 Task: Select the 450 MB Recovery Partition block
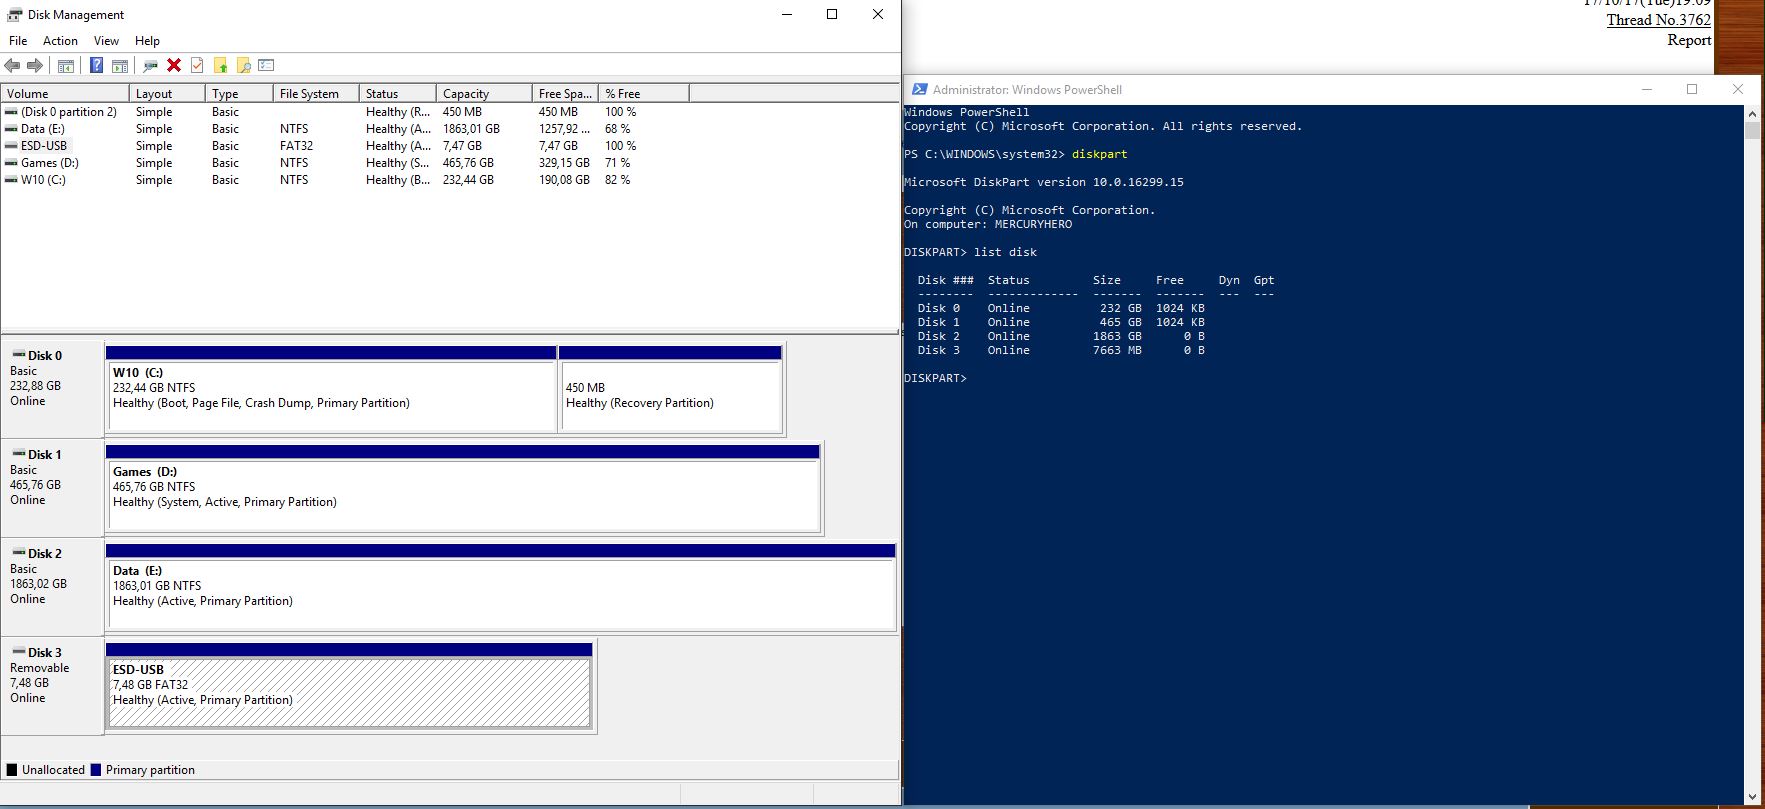670,389
